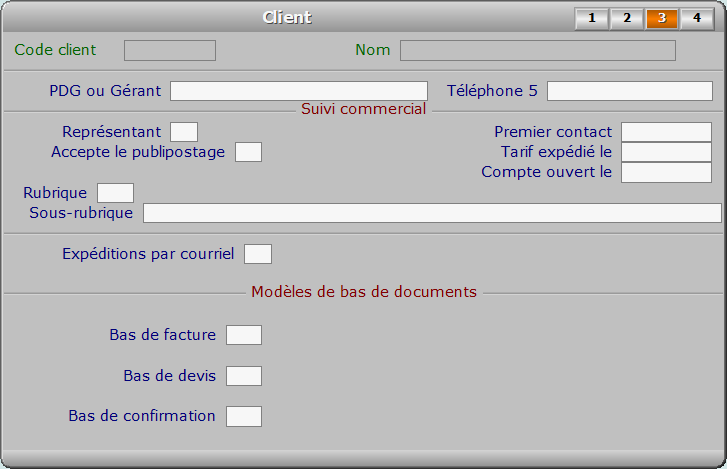Click the Rubrique input box
Screen dimensions: 727x469
115,193
